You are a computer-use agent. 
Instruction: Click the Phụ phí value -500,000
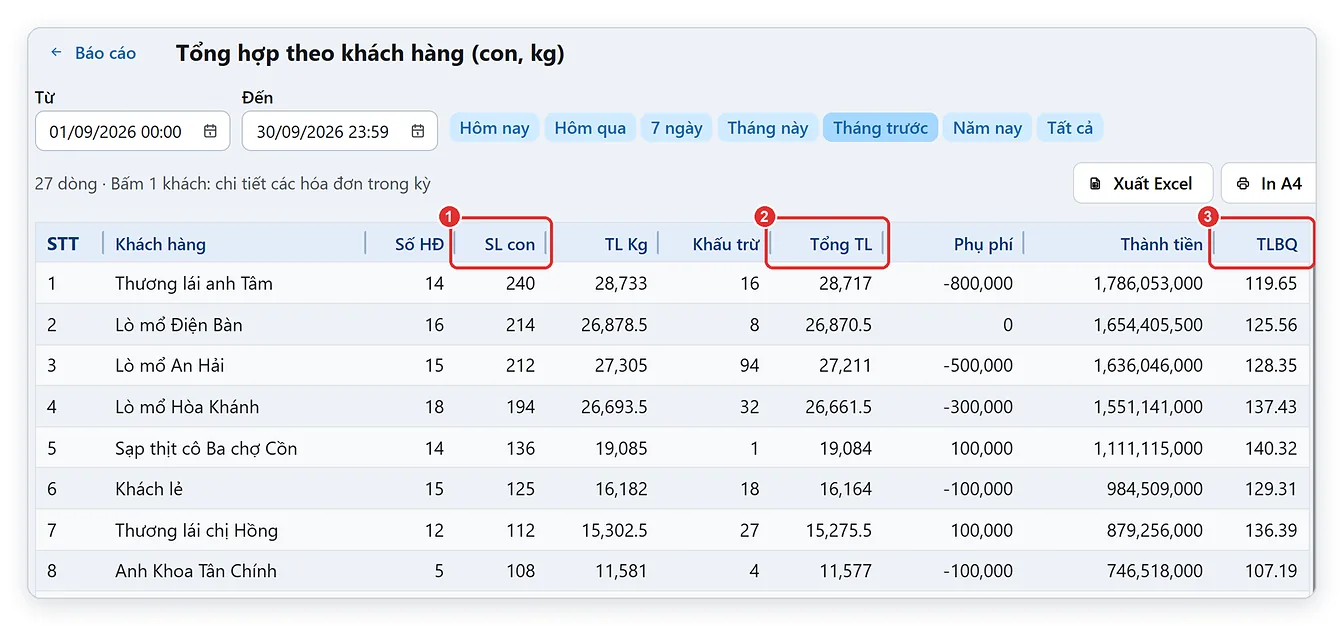click(978, 366)
